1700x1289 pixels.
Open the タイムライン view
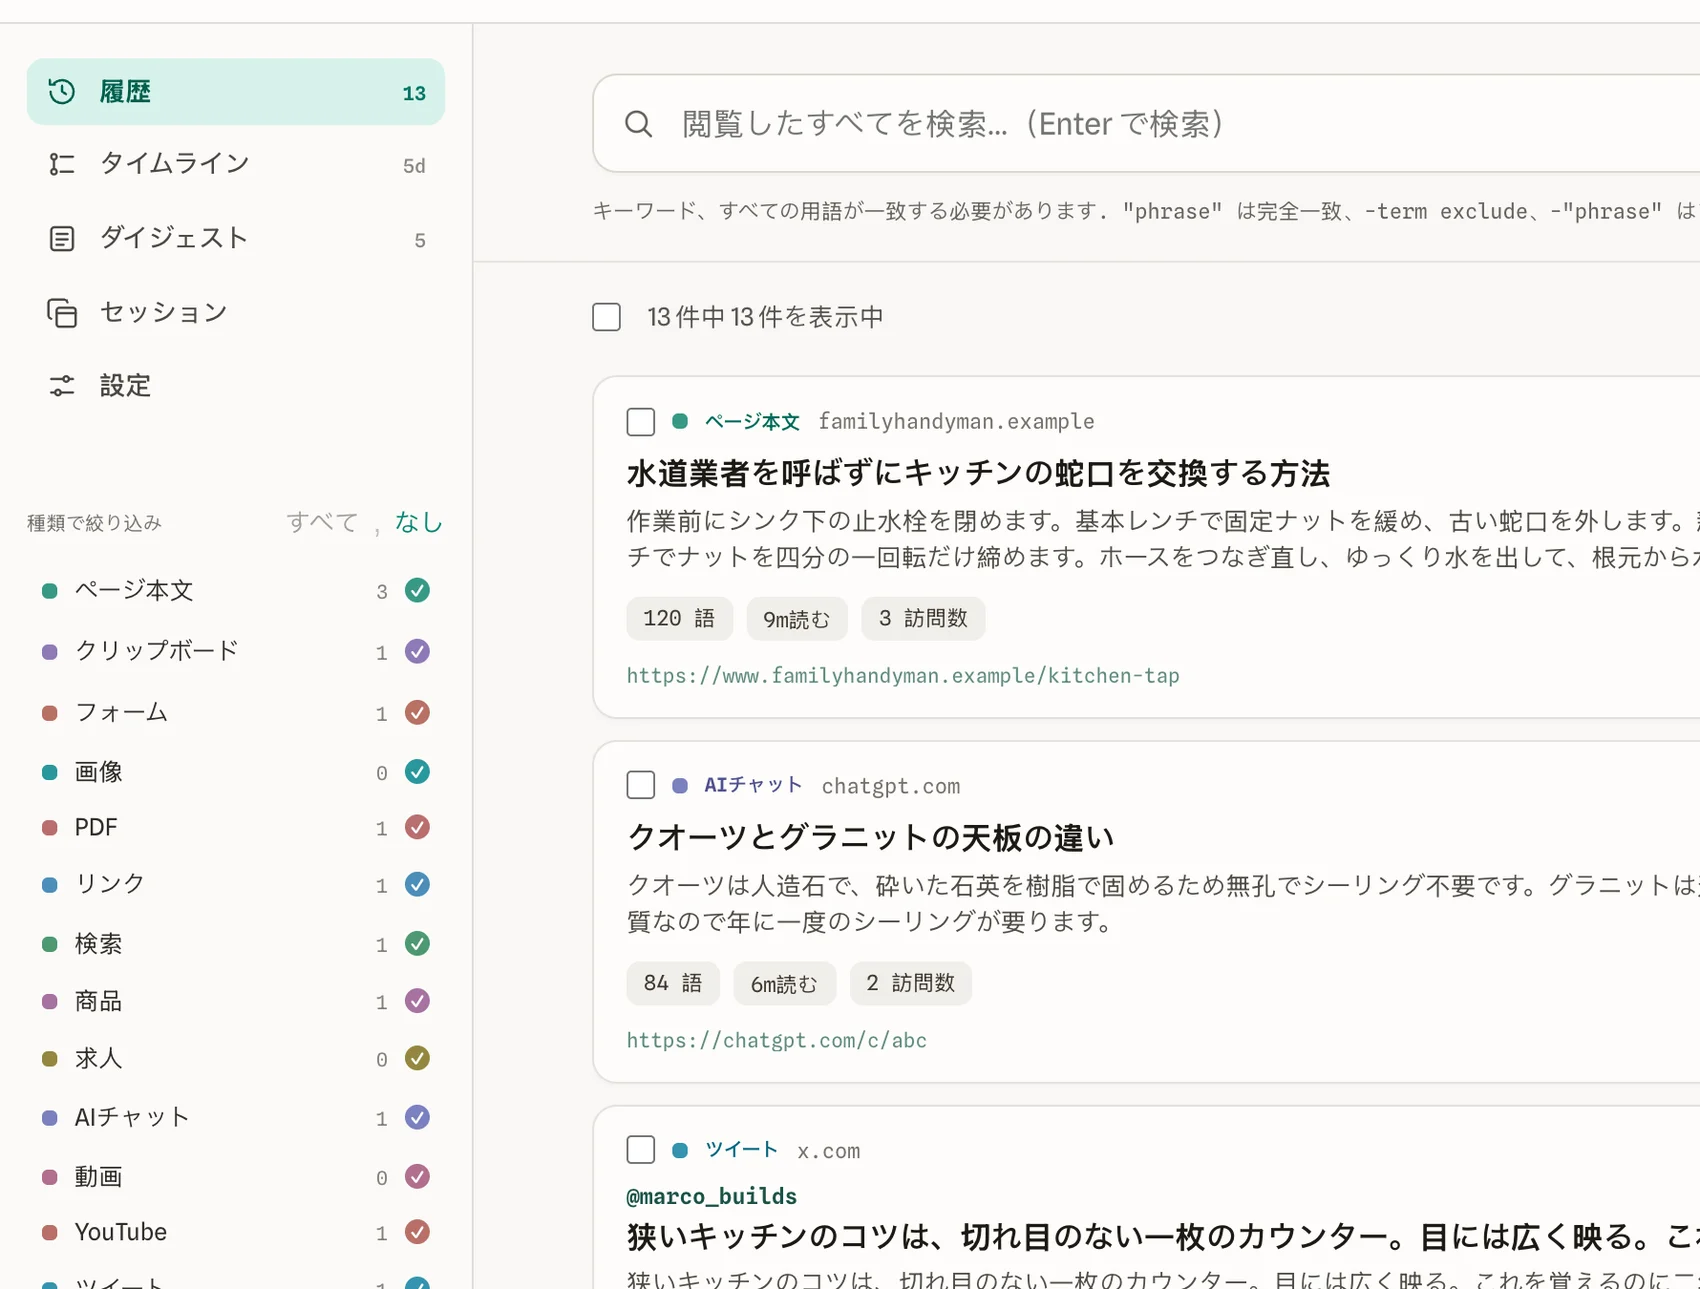pyautogui.click(x=235, y=164)
